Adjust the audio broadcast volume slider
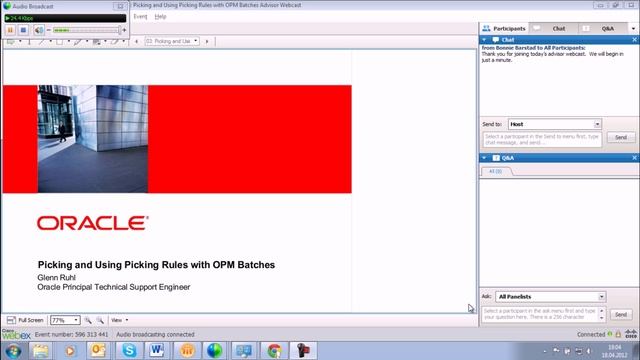The height and width of the screenshot is (360, 640). pos(87,30)
